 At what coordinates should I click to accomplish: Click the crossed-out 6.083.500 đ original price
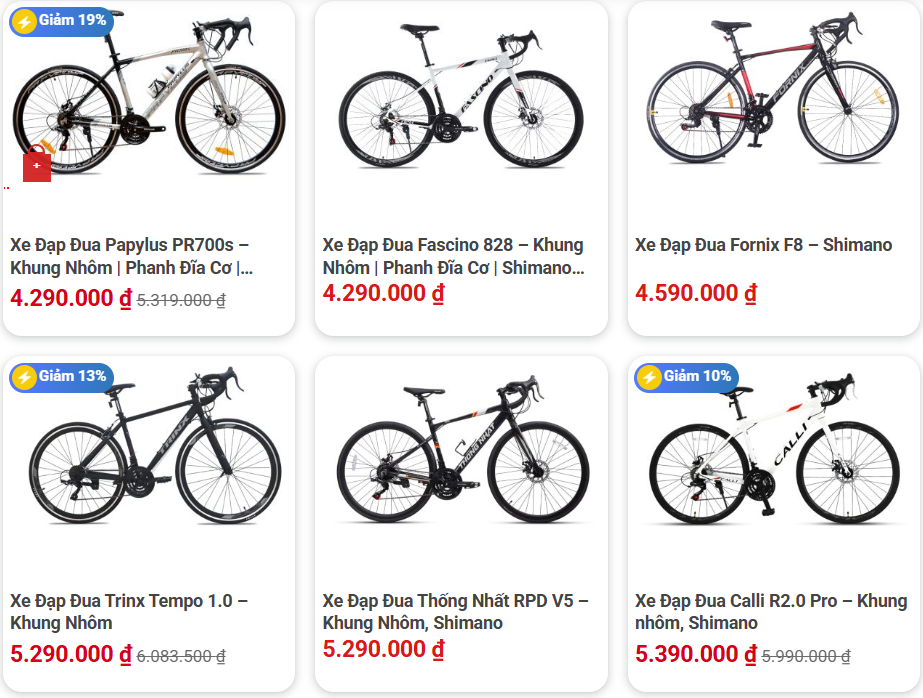(181, 656)
